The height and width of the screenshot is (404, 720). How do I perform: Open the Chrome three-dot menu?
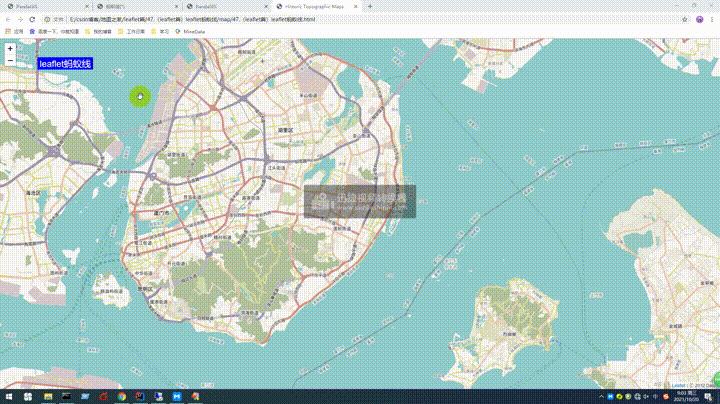click(x=712, y=19)
